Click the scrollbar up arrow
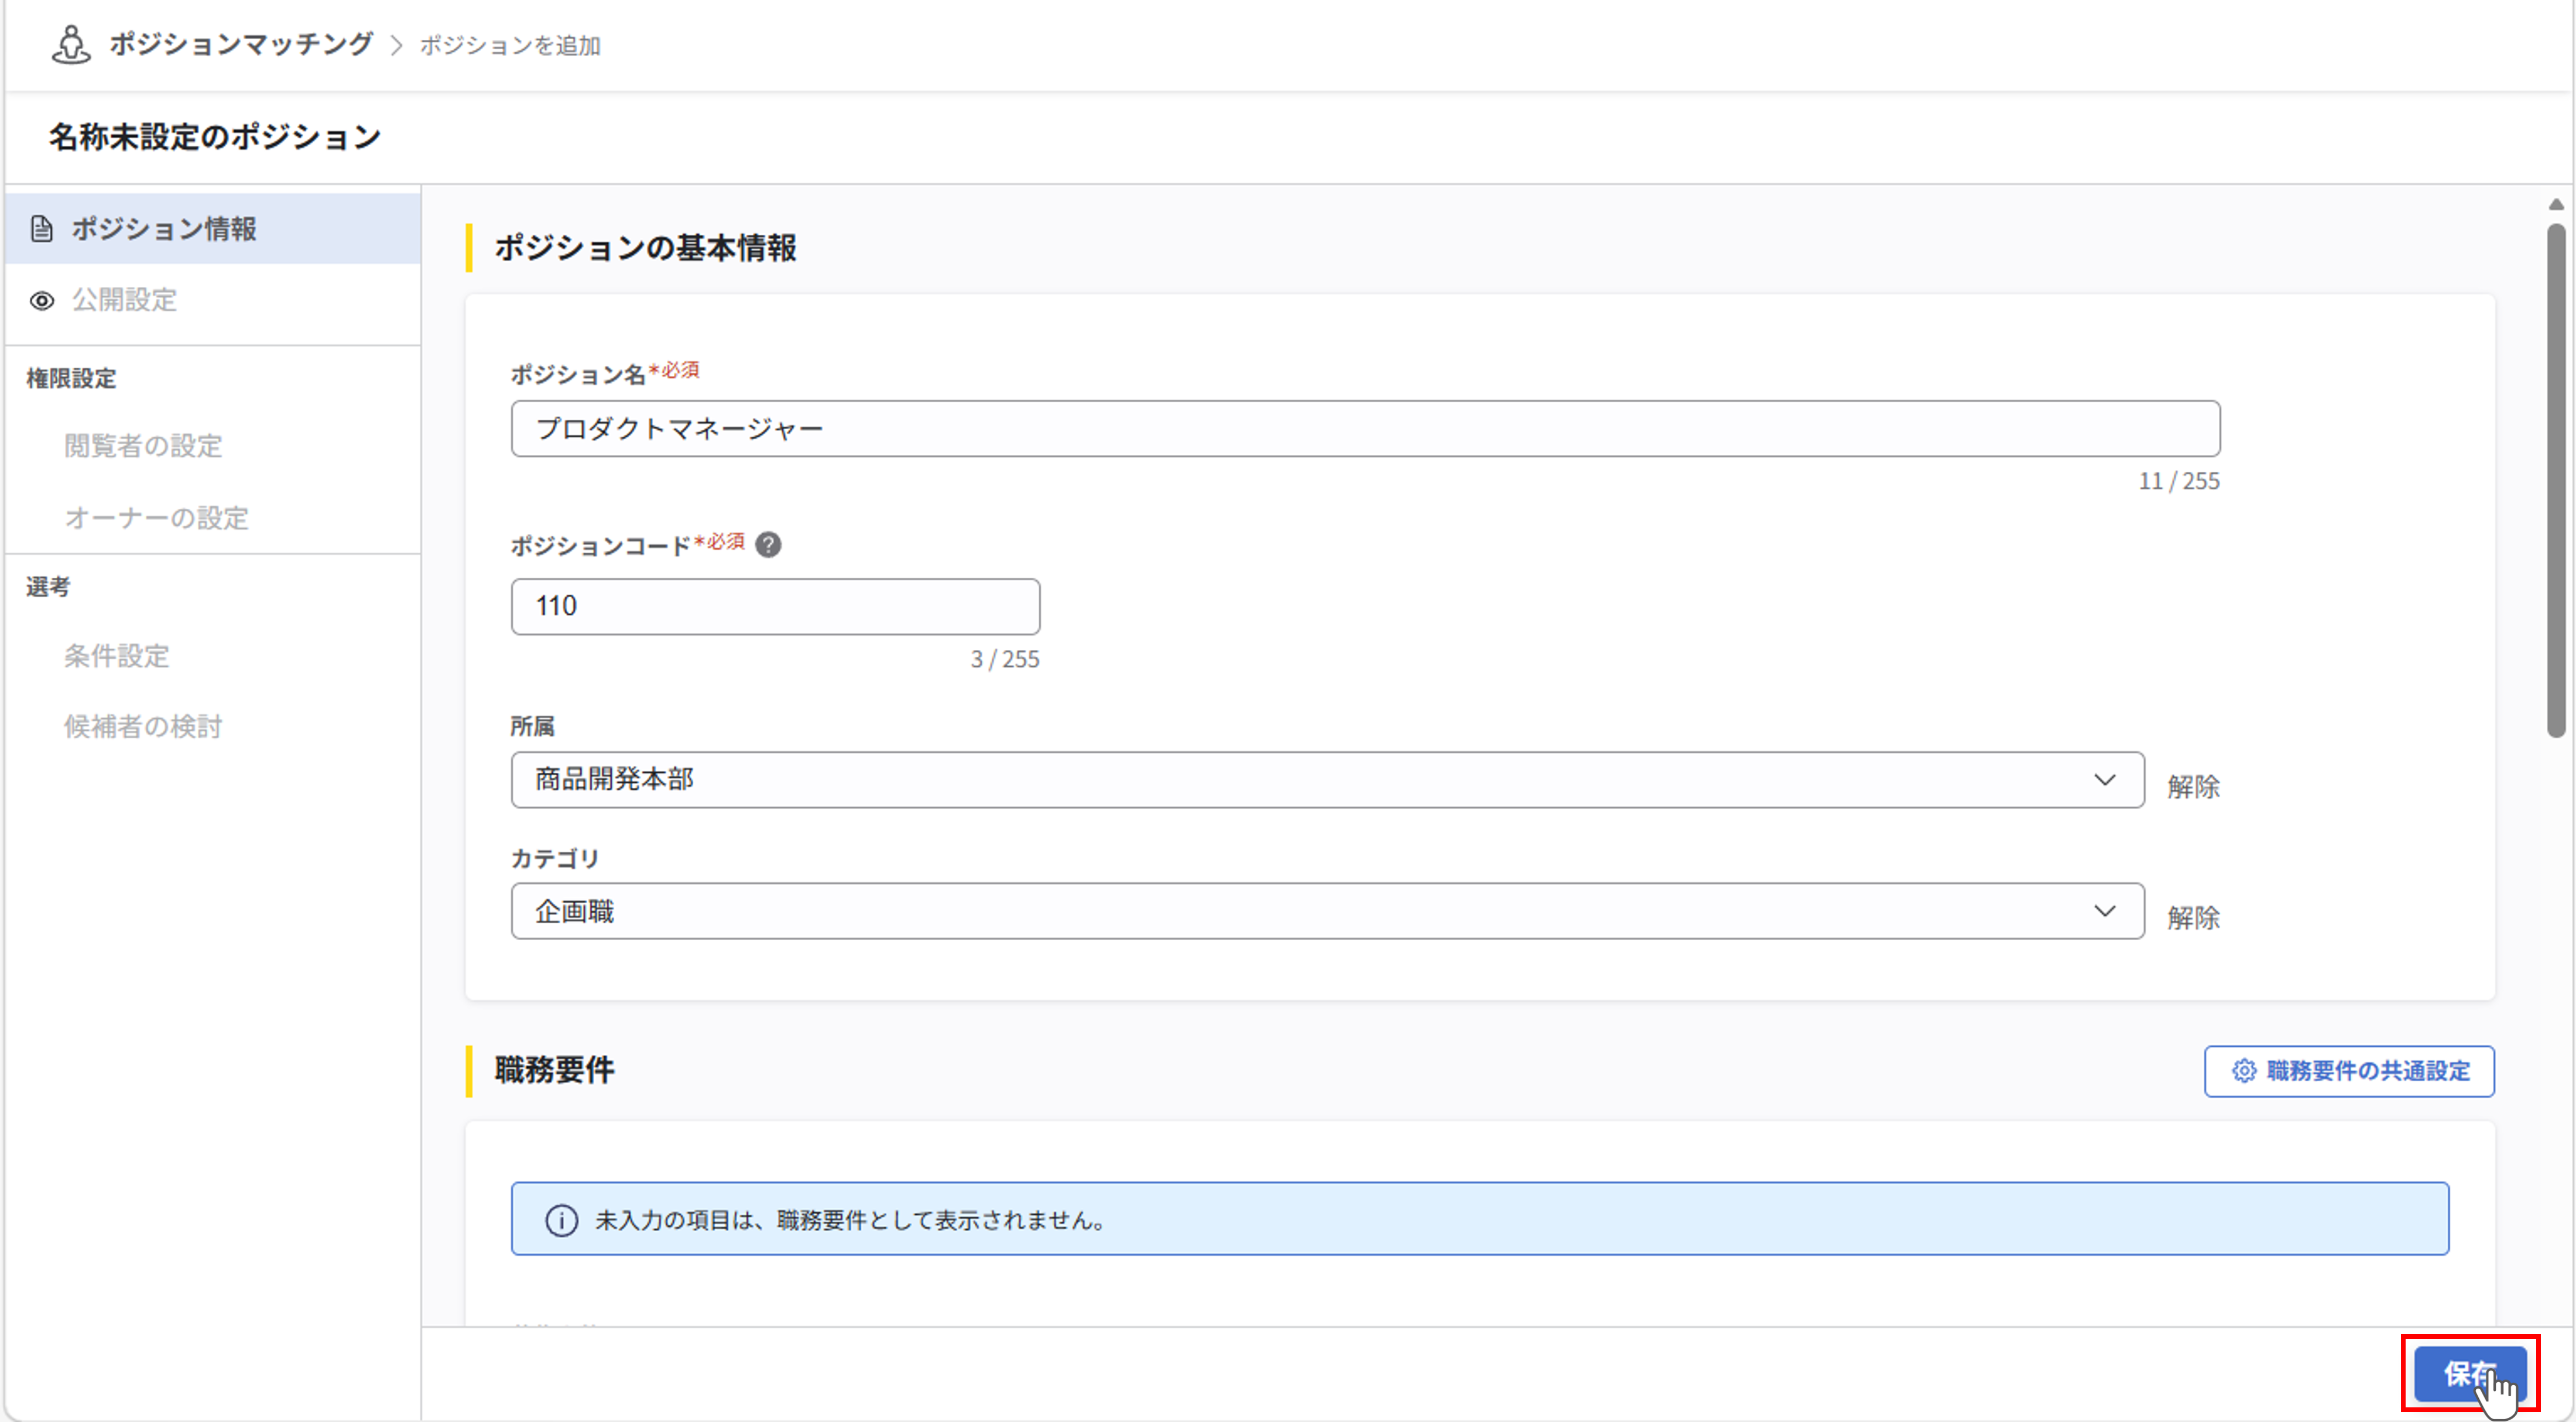This screenshot has height=1422, width=2576. click(x=2556, y=204)
